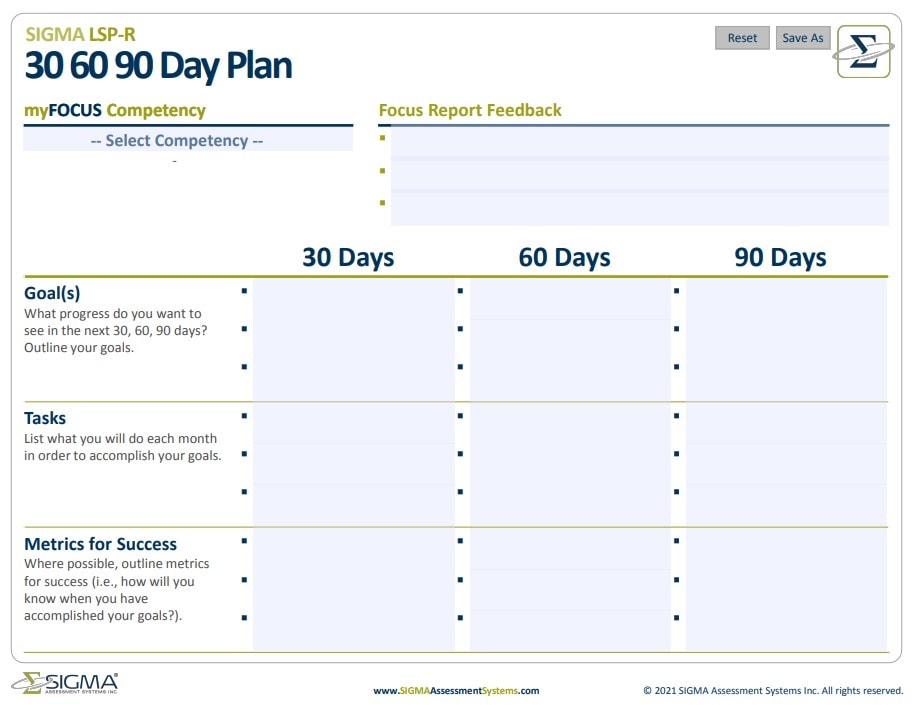Click the first 30 Days Goal field
The height and width of the screenshot is (705, 916).
click(353, 294)
